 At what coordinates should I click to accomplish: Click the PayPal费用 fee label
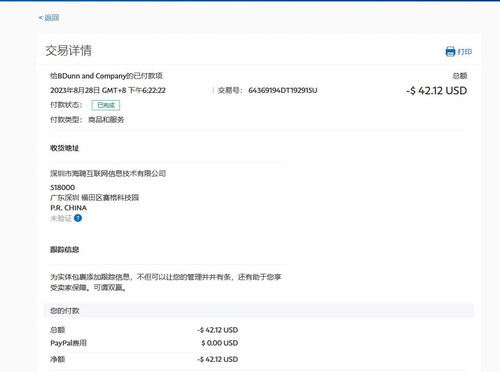[68, 343]
